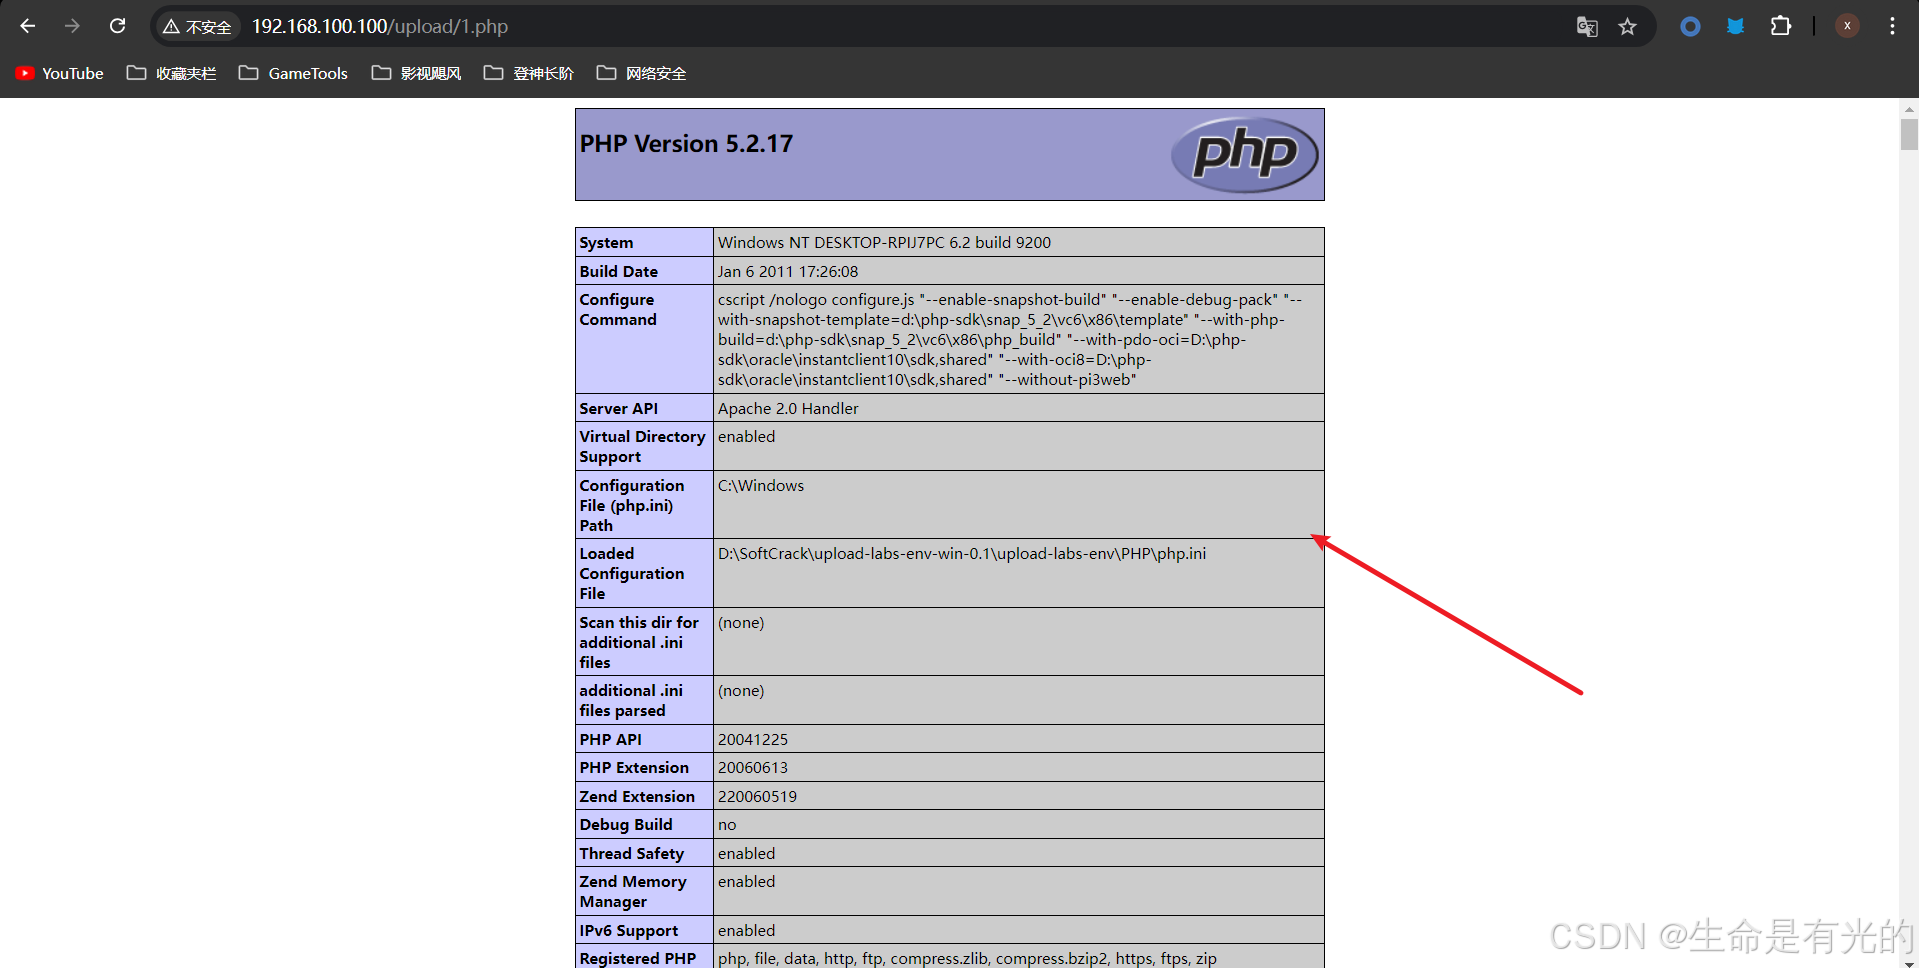Click the Virtual Directory Support label

pyautogui.click(x=642, y=446)
